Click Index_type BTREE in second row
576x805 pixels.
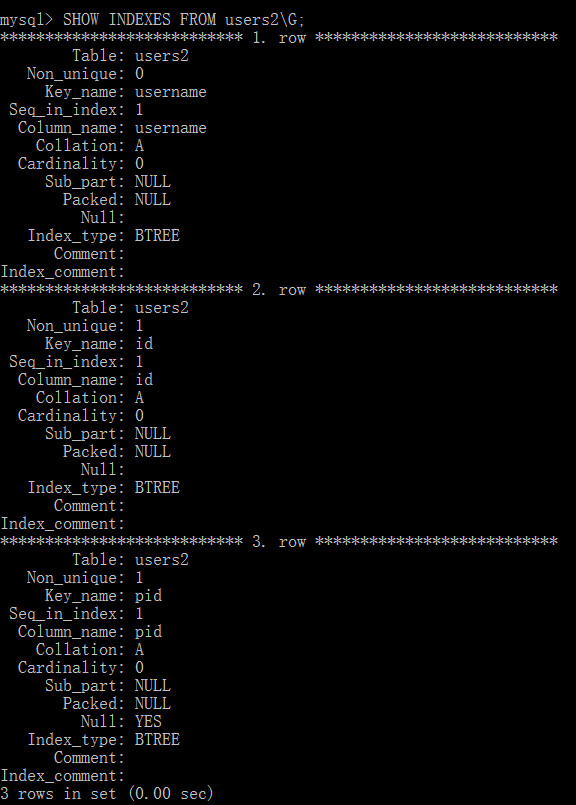157,487
